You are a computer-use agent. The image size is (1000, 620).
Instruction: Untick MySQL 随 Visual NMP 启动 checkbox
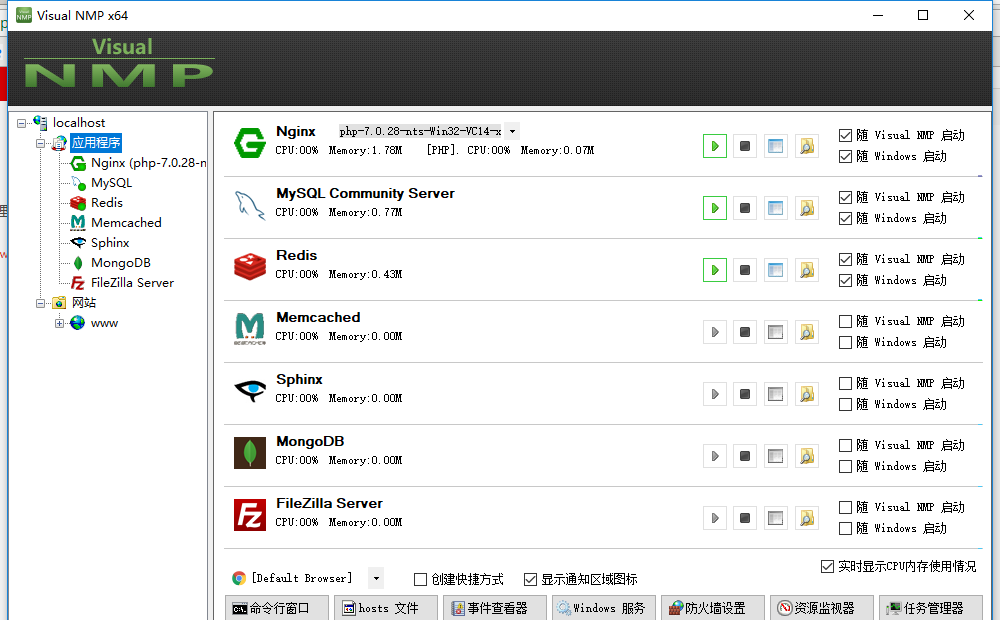pos(845,197)
